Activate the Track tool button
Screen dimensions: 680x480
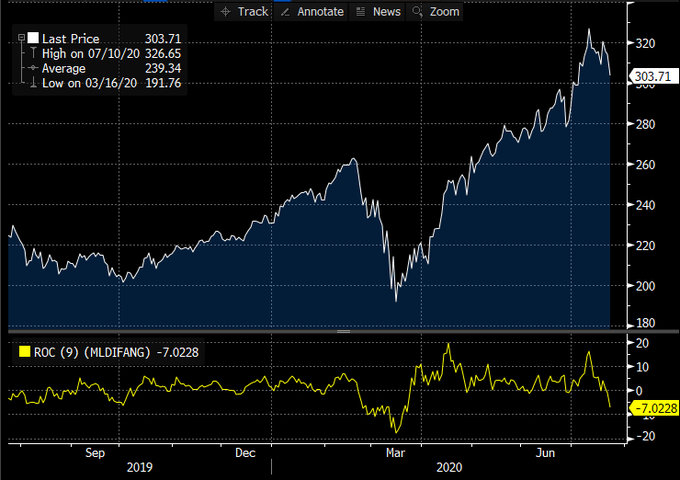coord(244,12)
